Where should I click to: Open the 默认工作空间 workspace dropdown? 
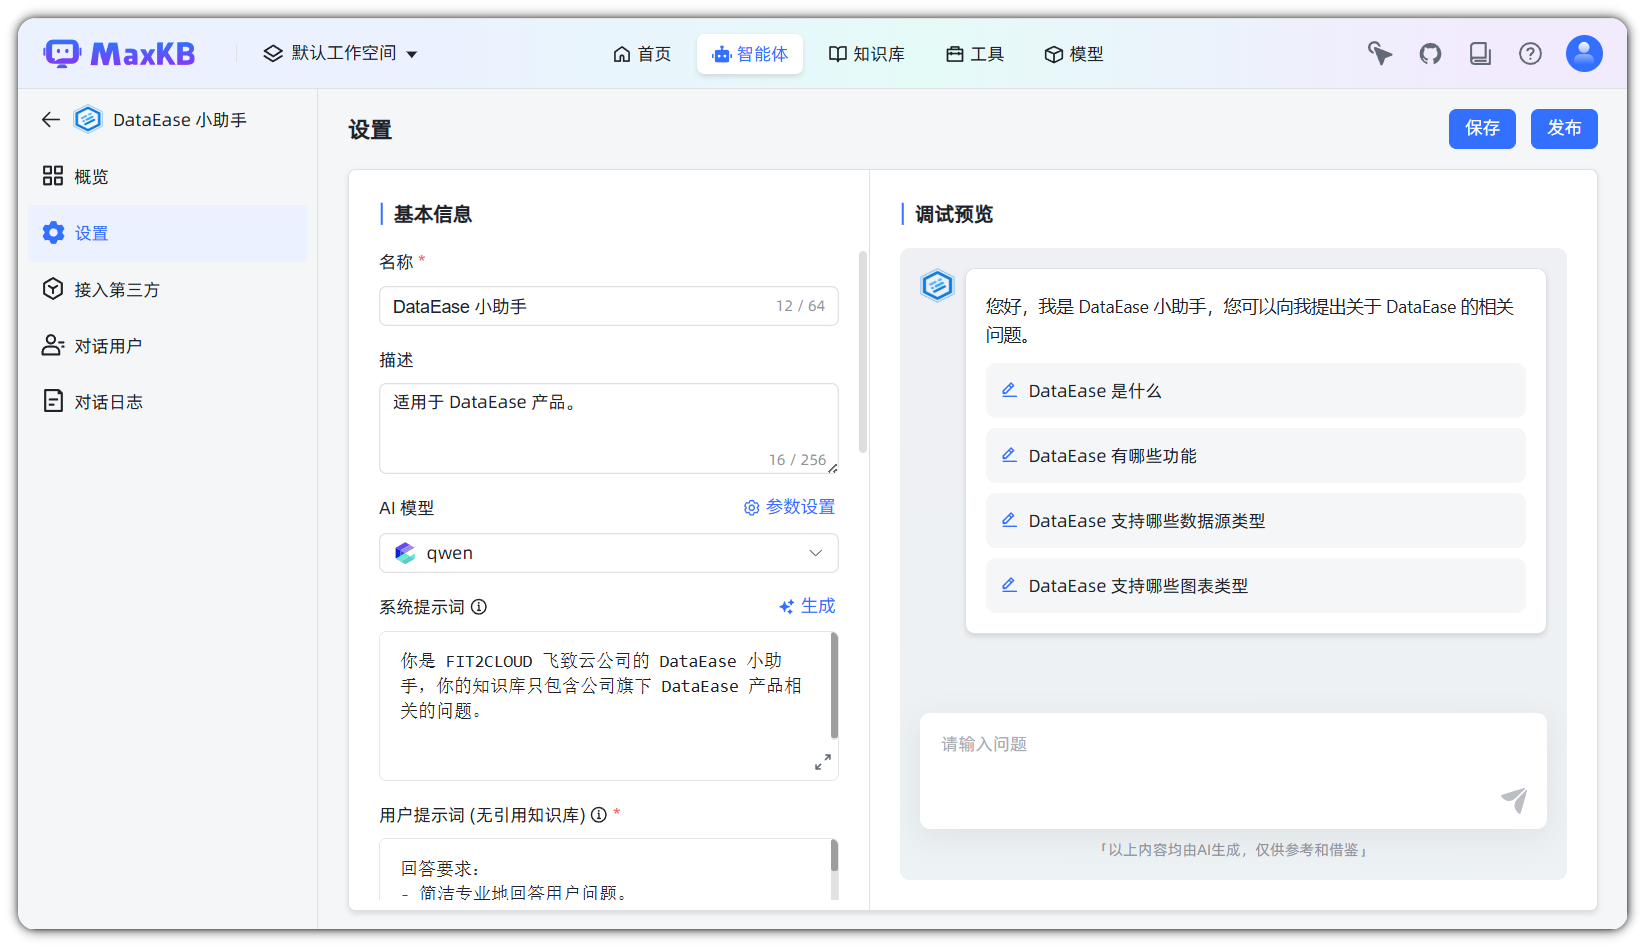coord(340,53)
